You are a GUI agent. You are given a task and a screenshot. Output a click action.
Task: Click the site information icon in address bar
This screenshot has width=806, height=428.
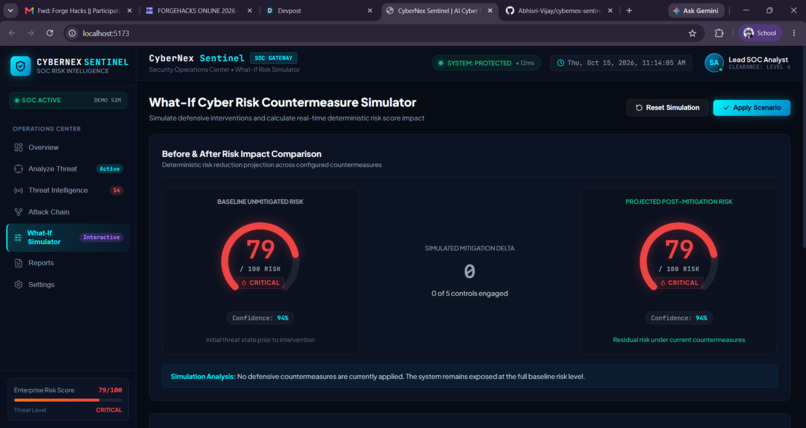tap(72, 33)
